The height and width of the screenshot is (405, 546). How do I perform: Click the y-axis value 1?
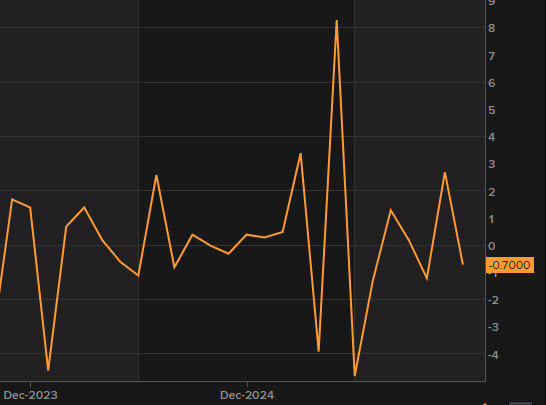coord(492,219)
